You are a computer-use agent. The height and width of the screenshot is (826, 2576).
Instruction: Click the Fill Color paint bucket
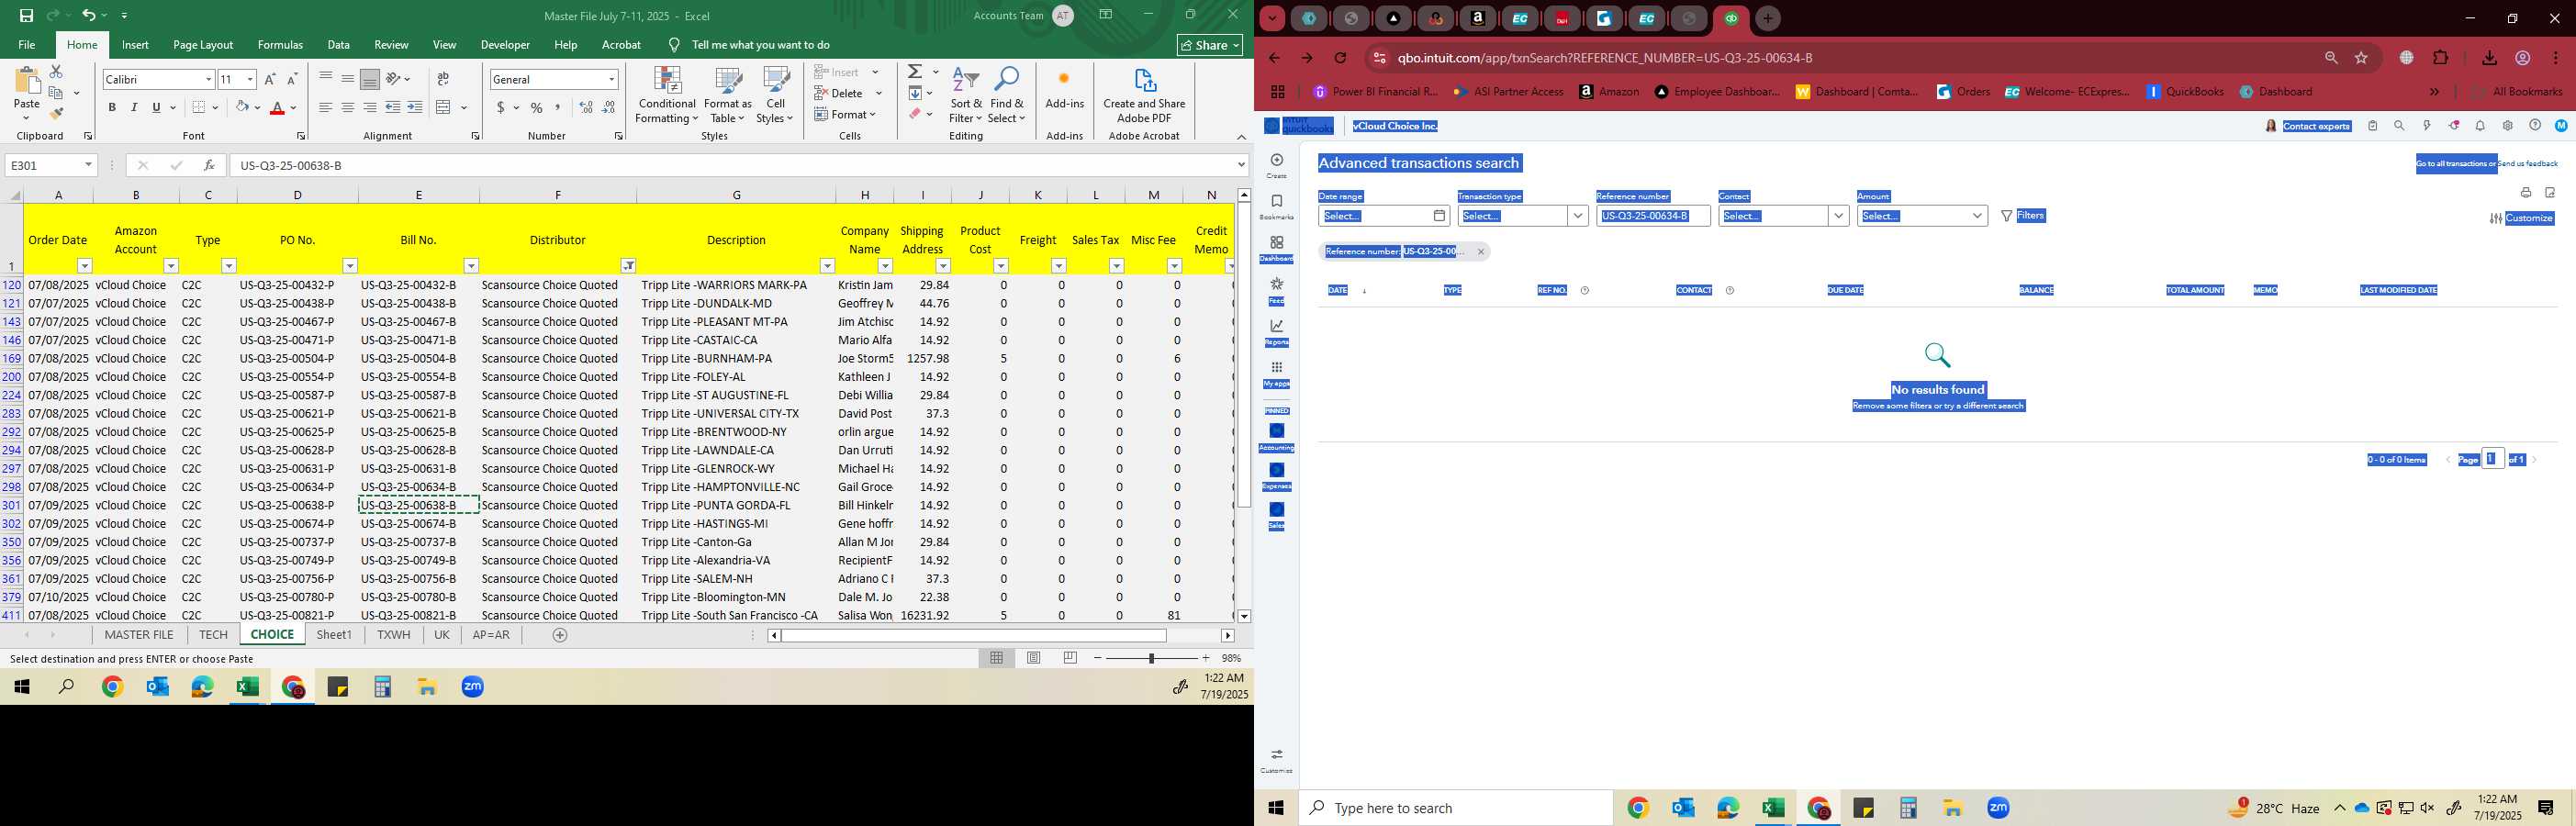coord(242,107)
